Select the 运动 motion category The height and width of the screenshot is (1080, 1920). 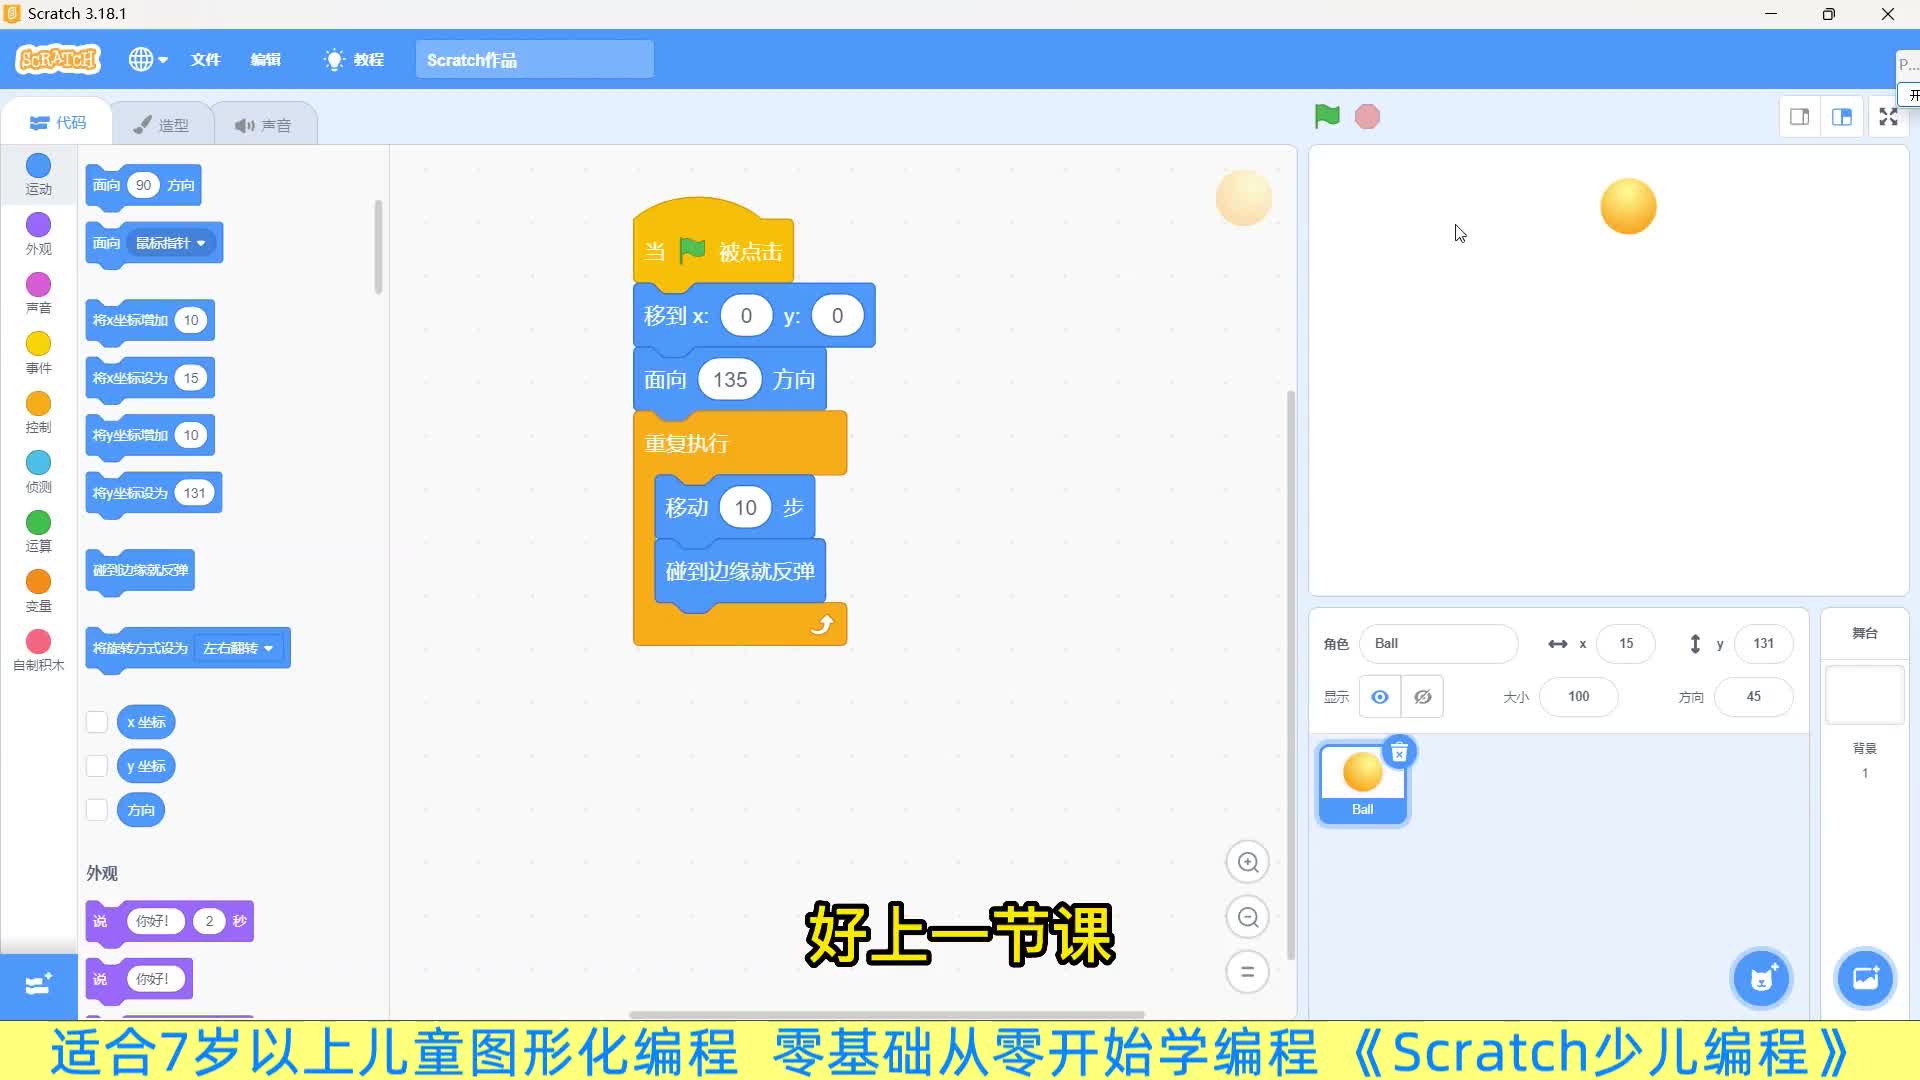tap(38, 175)
